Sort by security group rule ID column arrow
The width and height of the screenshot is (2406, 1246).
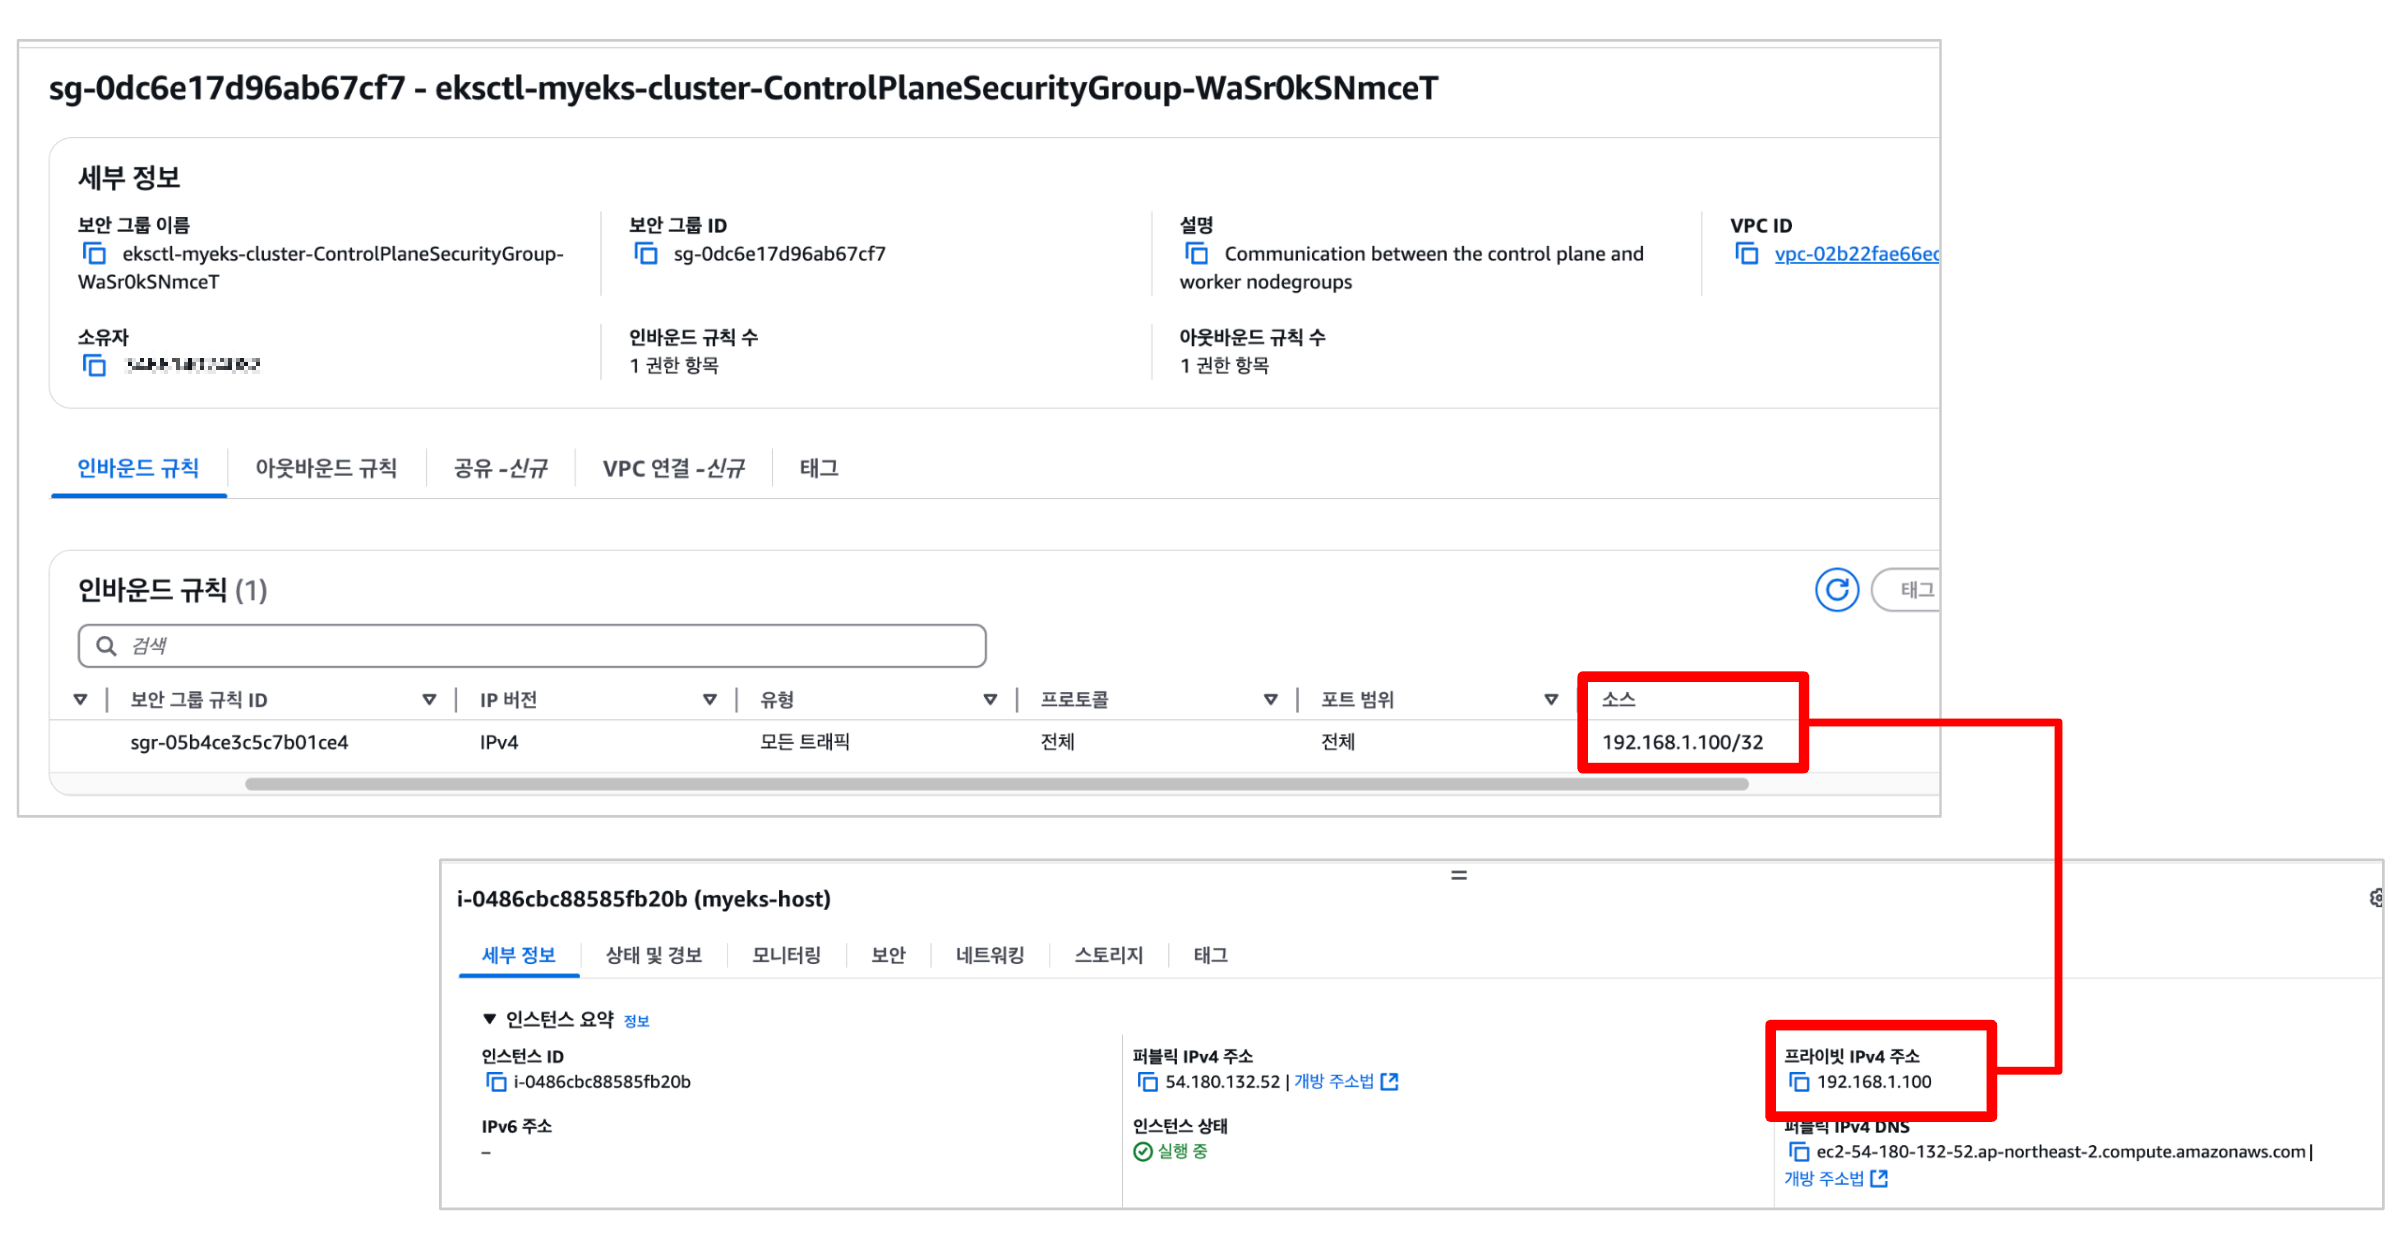click(x=429, y=700)
